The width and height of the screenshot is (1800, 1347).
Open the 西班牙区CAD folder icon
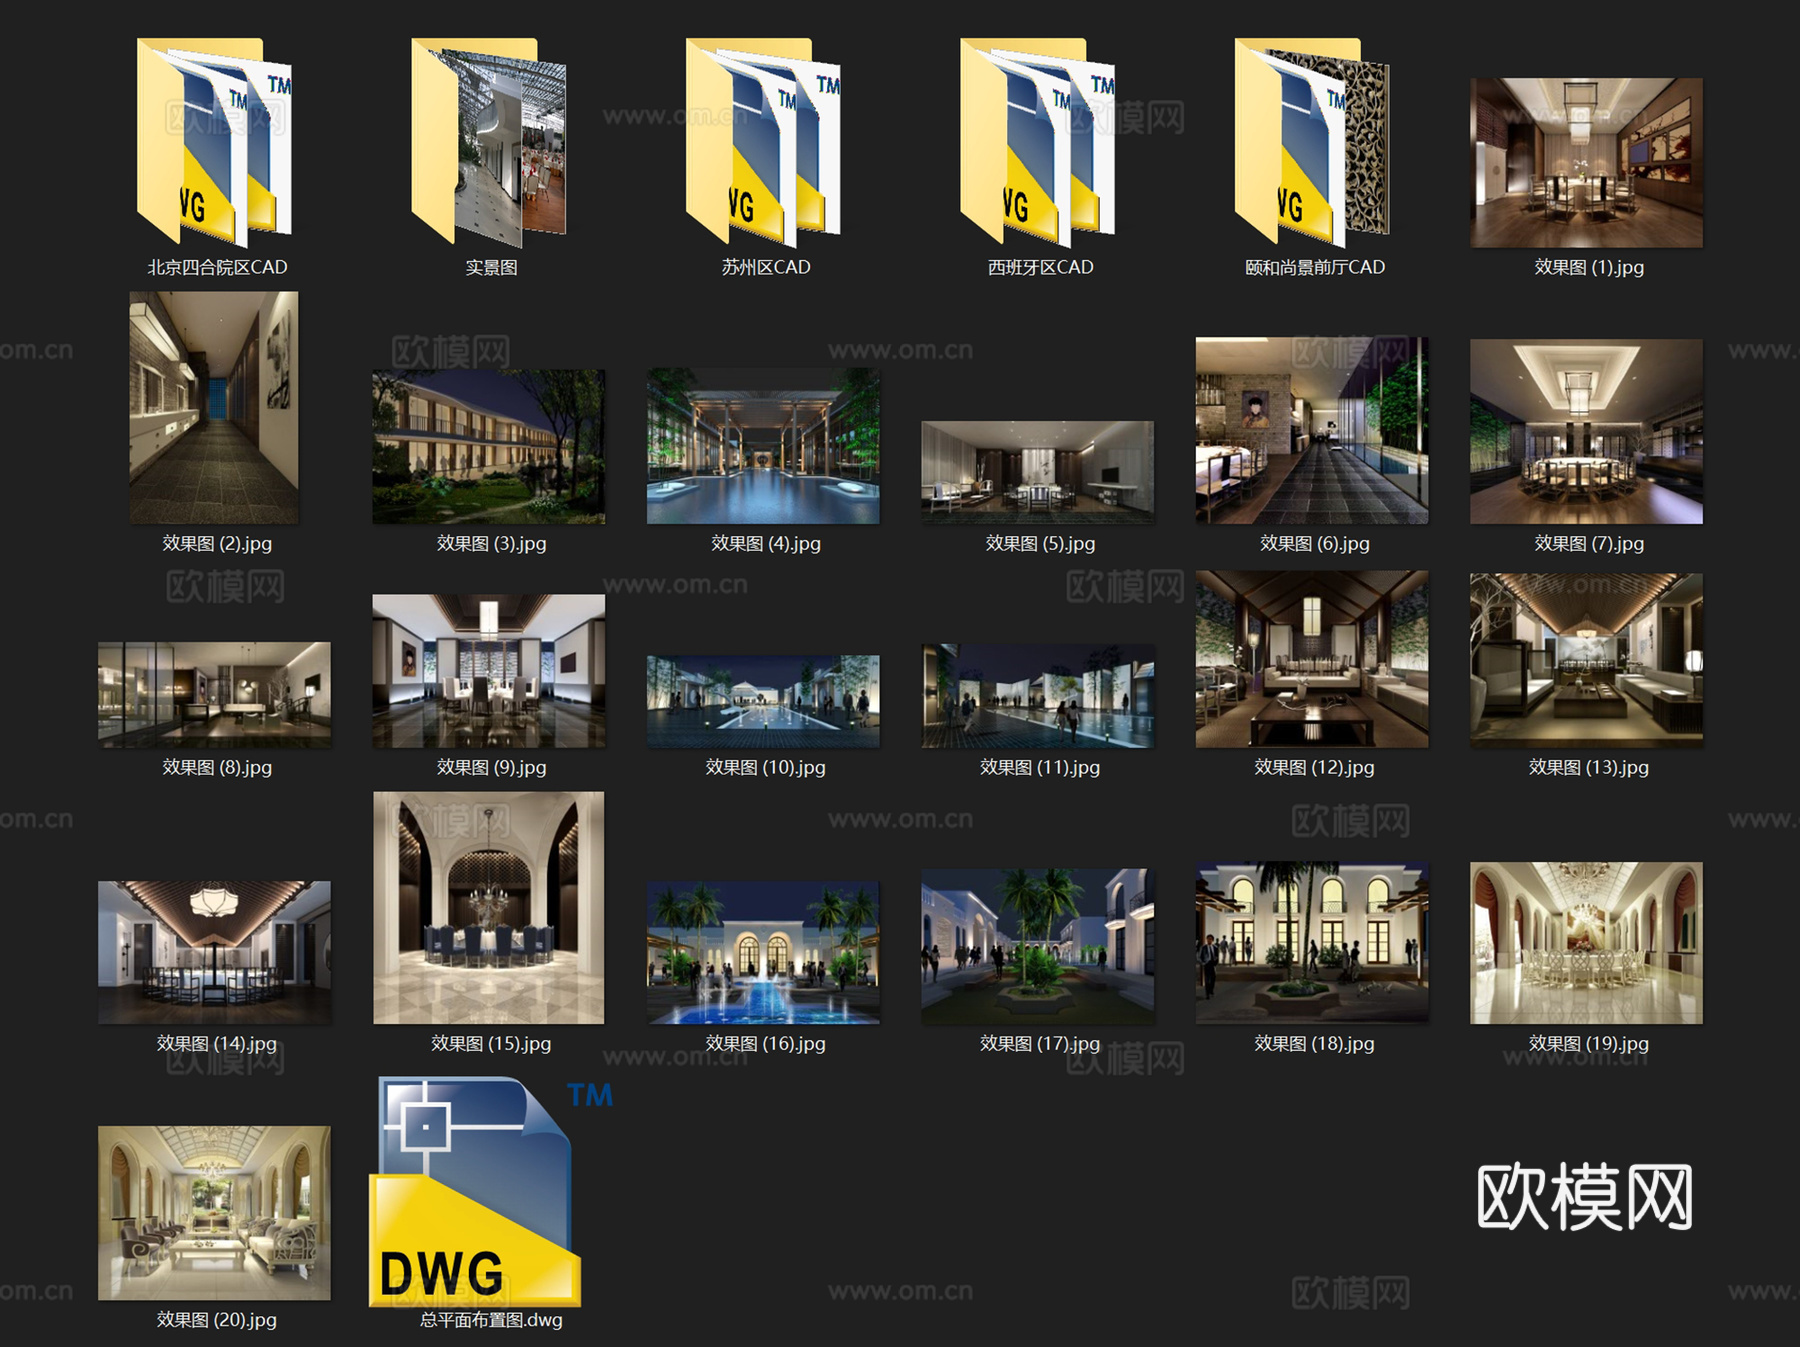[1038, 142]
